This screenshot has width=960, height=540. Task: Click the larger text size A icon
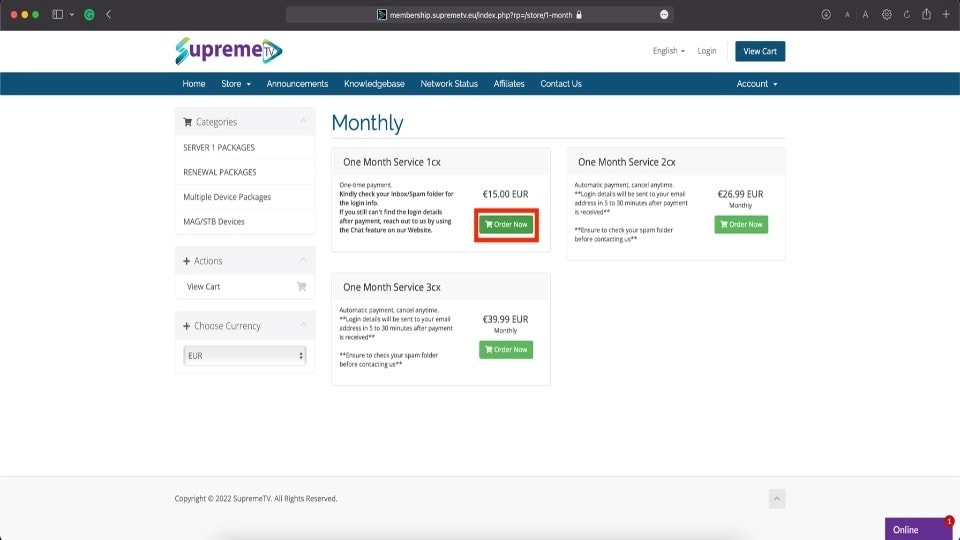click(865, 15)
